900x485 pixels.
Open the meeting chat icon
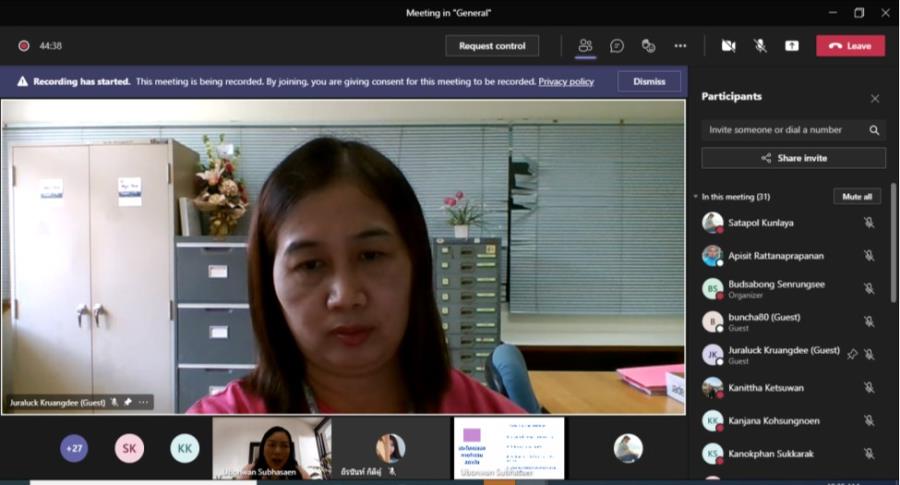(x=617, y=46)
